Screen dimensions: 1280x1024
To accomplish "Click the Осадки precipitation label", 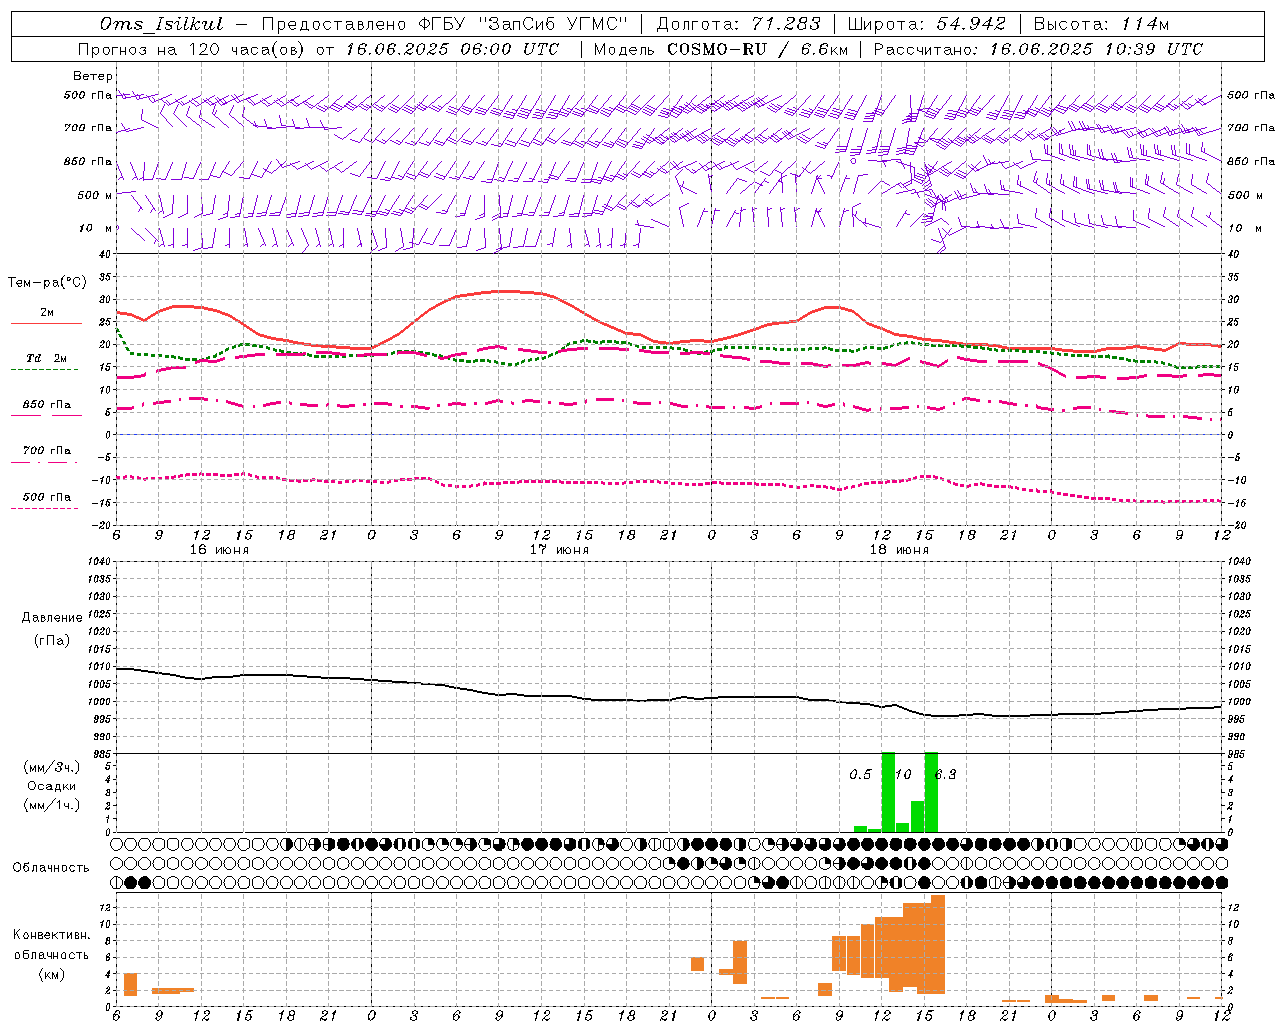I will pyautogui.click(x=52, y=786).
